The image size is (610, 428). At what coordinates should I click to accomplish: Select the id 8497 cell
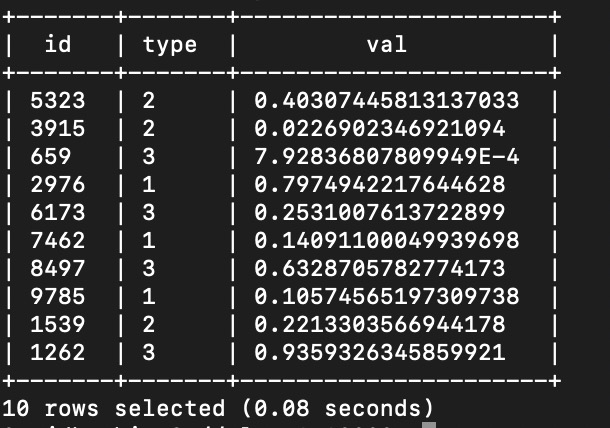tap(58, 268)
